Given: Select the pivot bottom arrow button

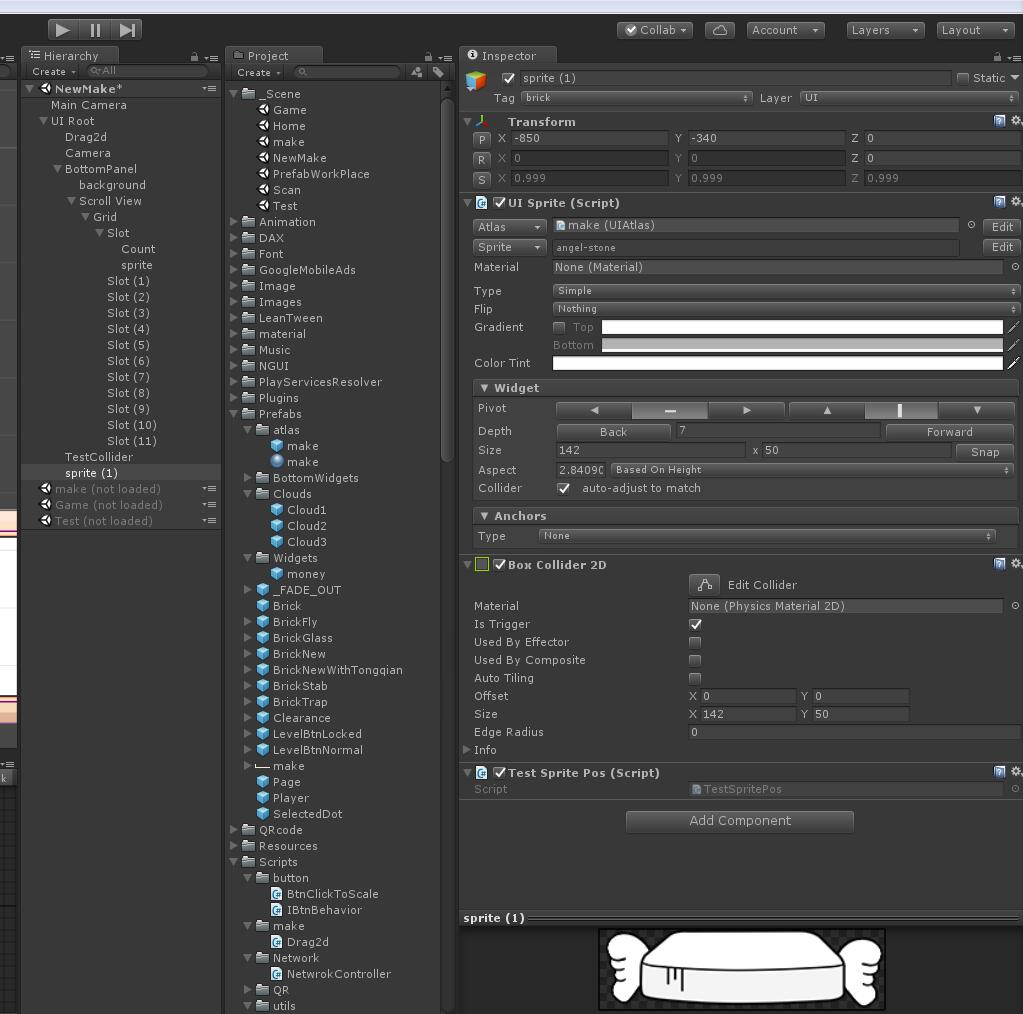Looking at the screenshot, I should pyautogui.click(x=977, y=410).
